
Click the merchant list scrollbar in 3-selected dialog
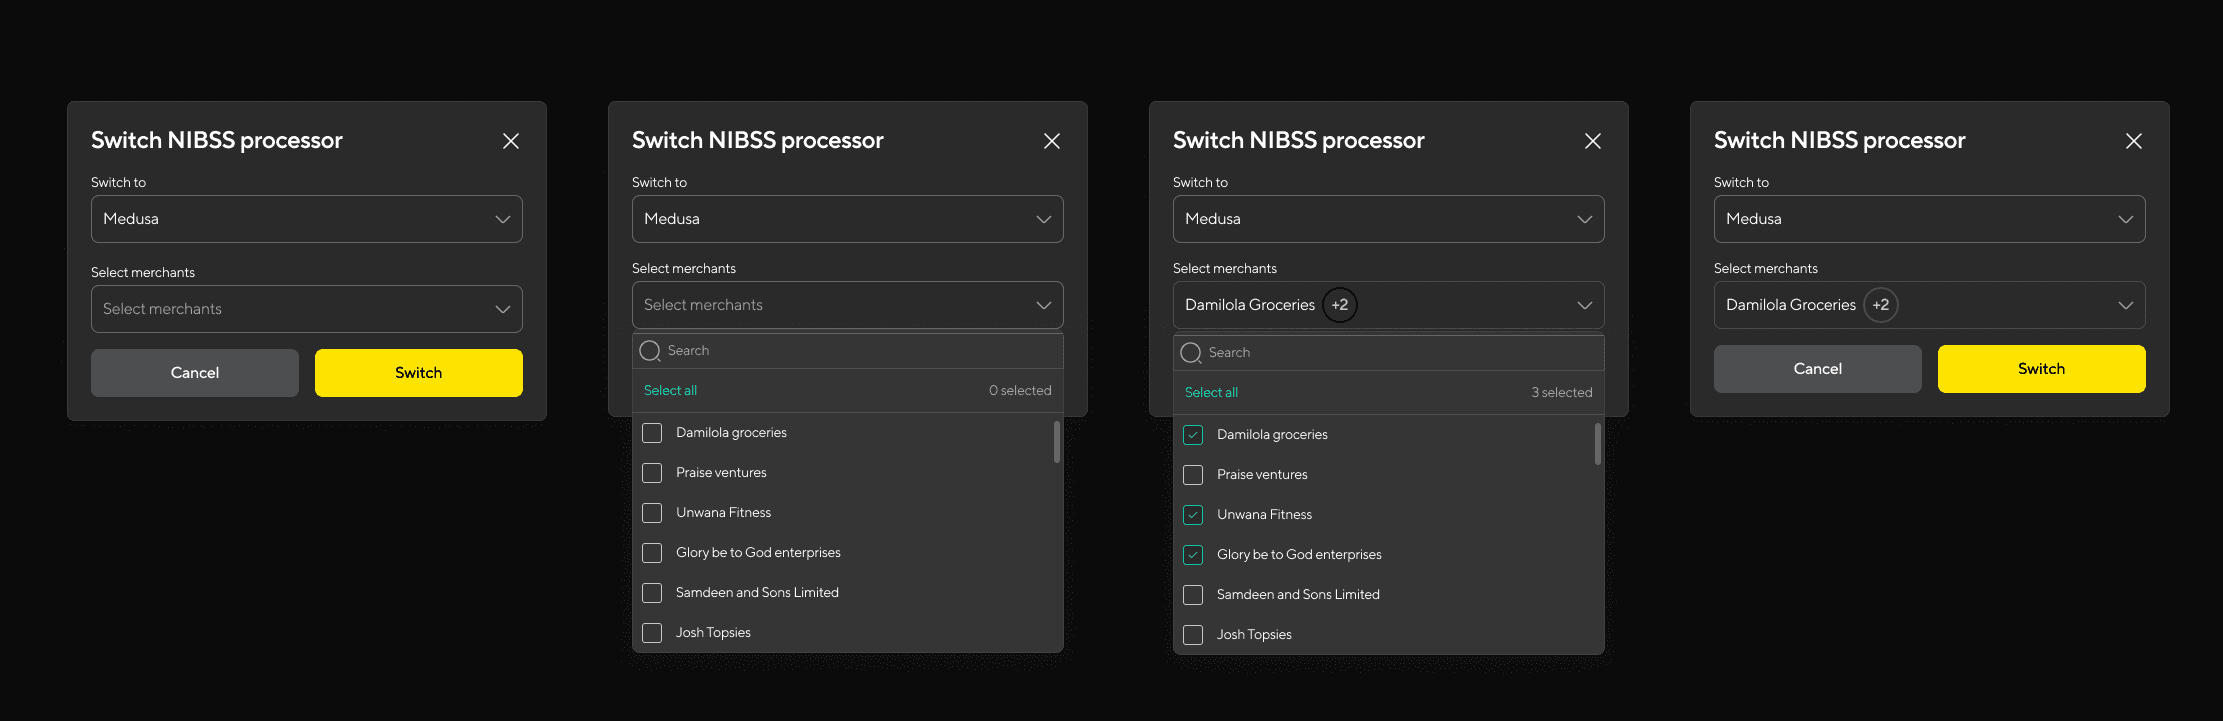point(1597,444)
